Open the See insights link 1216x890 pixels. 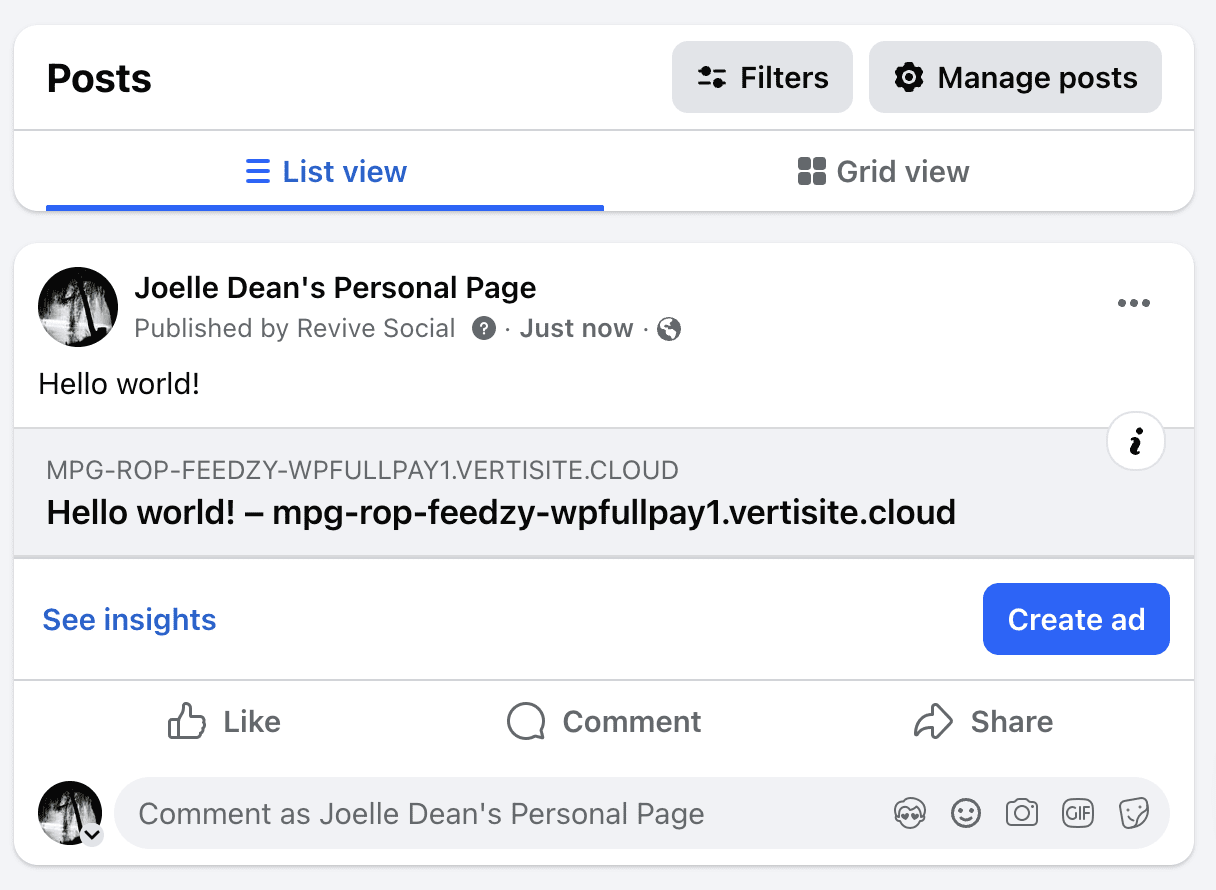[129, 620]
